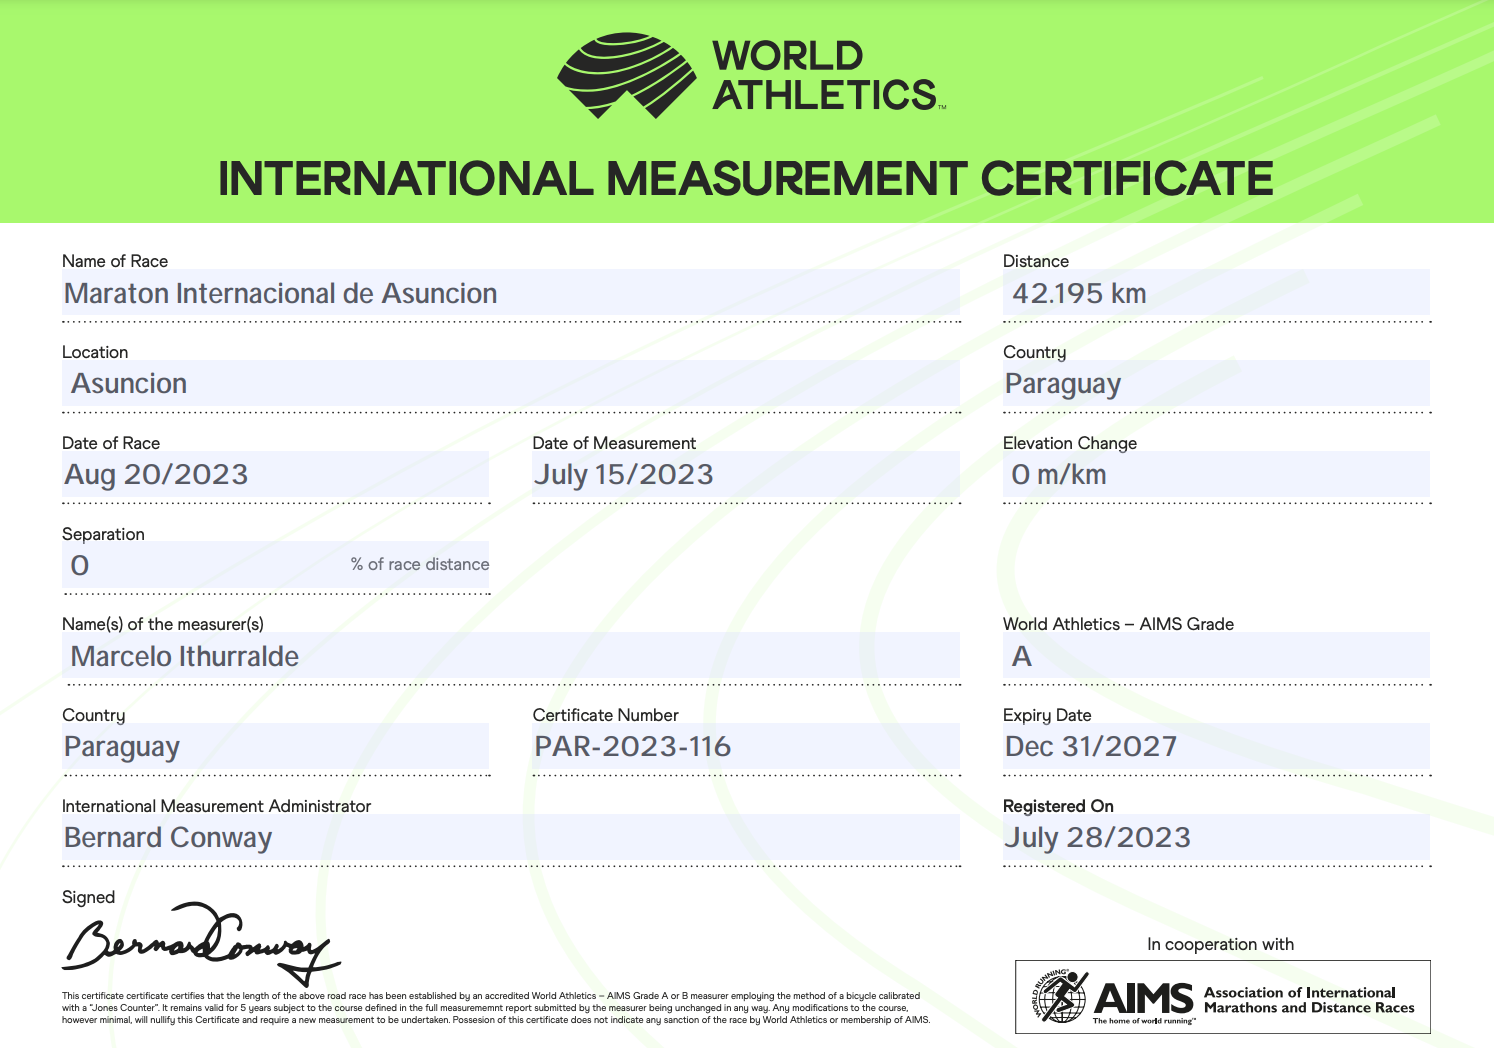Click the World Athletics AIMS Grade field
The width and height of the screenshot is (1494, 1048).
click(1216, 657)
